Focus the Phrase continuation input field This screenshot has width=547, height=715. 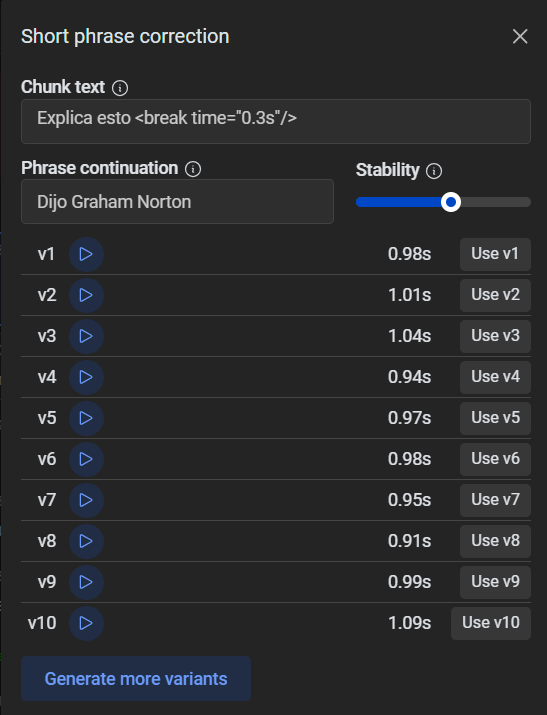(x=177, y=202)
